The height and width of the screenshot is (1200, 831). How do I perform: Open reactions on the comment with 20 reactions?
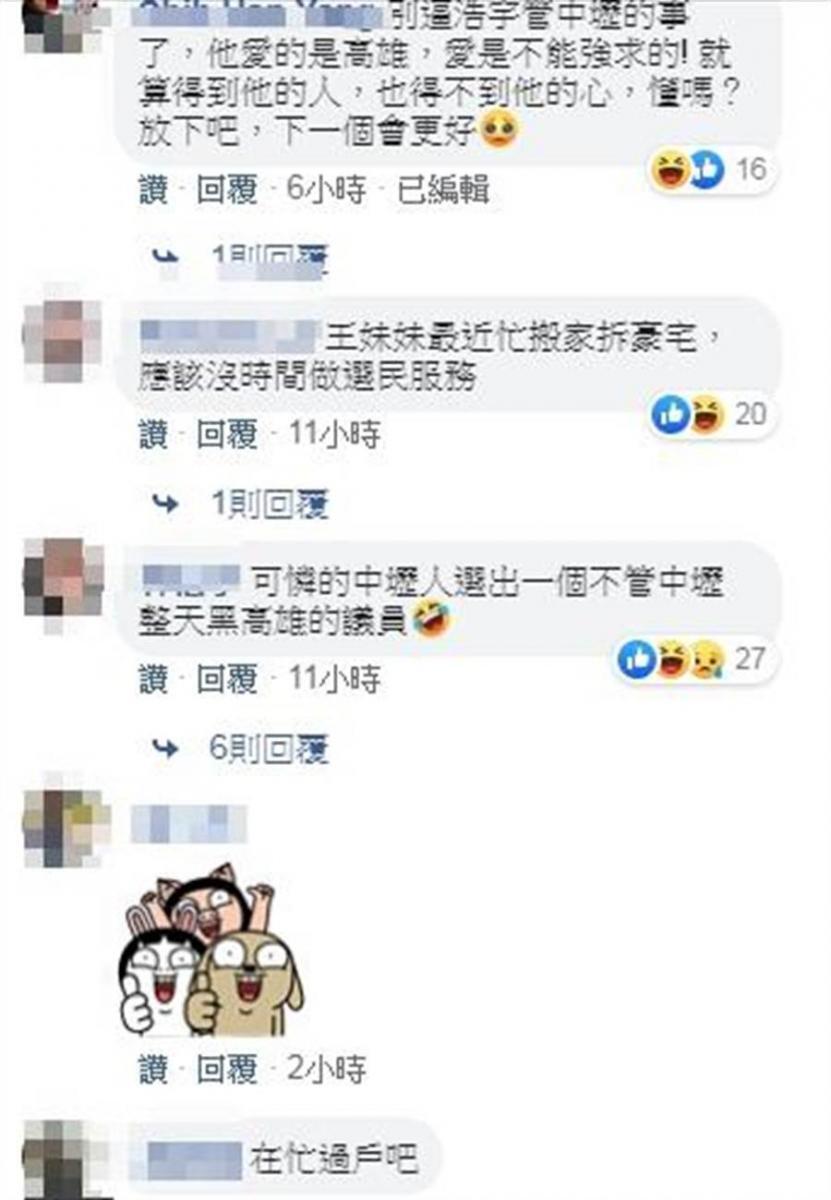pyautogui.click(x=712, y=413)
